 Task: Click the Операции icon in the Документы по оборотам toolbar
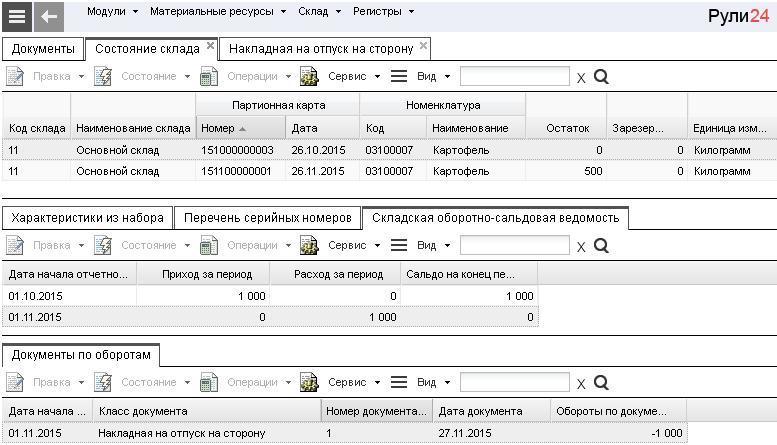coord(209,383)
